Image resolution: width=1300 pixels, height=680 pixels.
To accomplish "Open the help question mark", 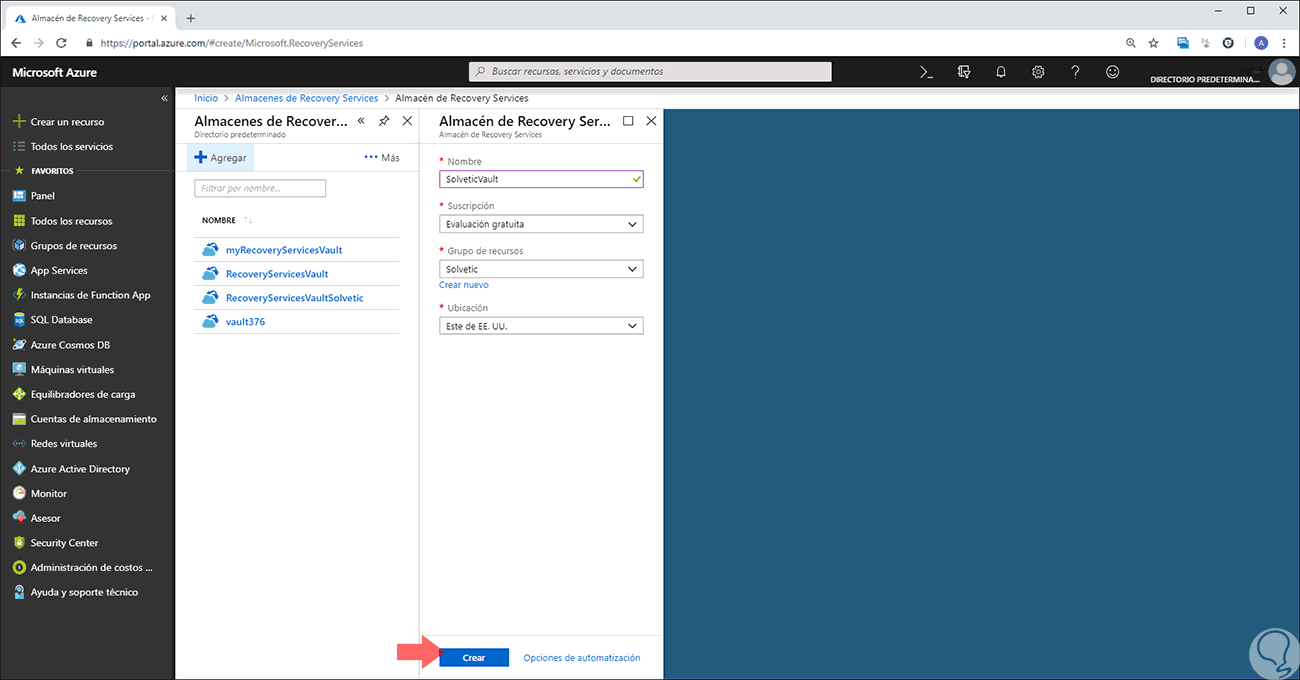I will pyautogui.click(x=1075, y=72).
